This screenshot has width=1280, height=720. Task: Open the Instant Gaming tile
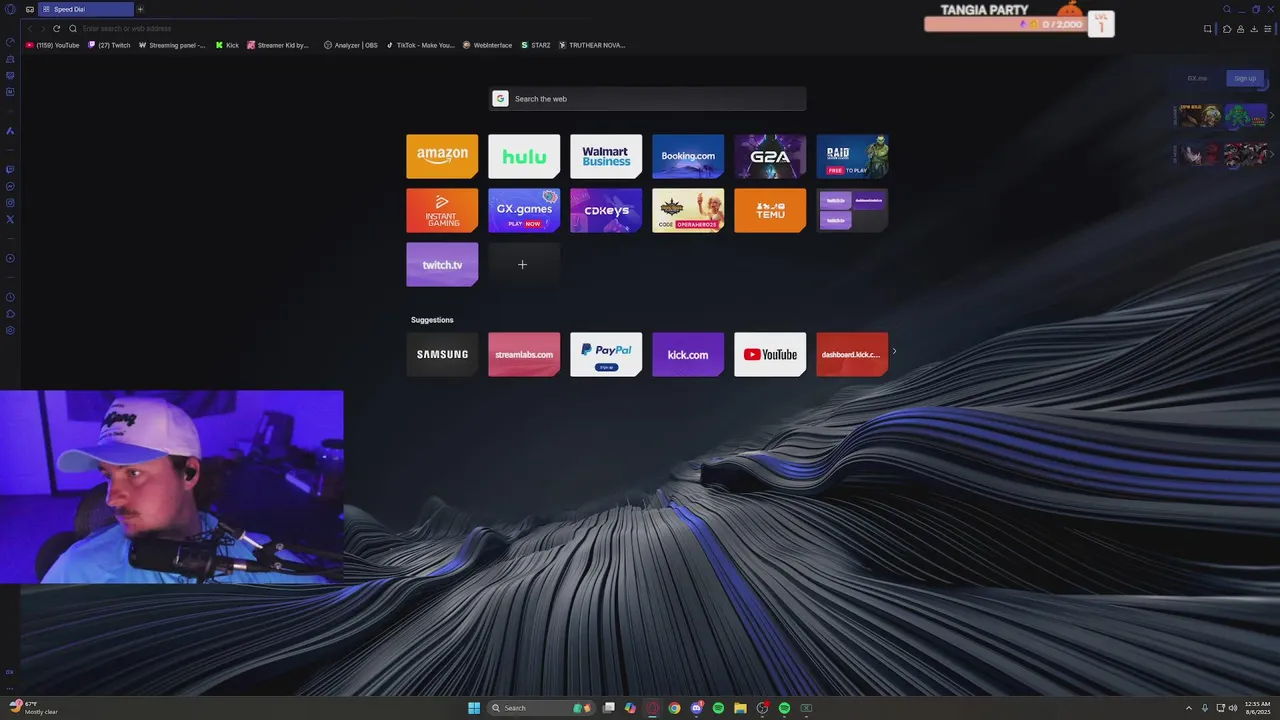click(x=442, y=210)
